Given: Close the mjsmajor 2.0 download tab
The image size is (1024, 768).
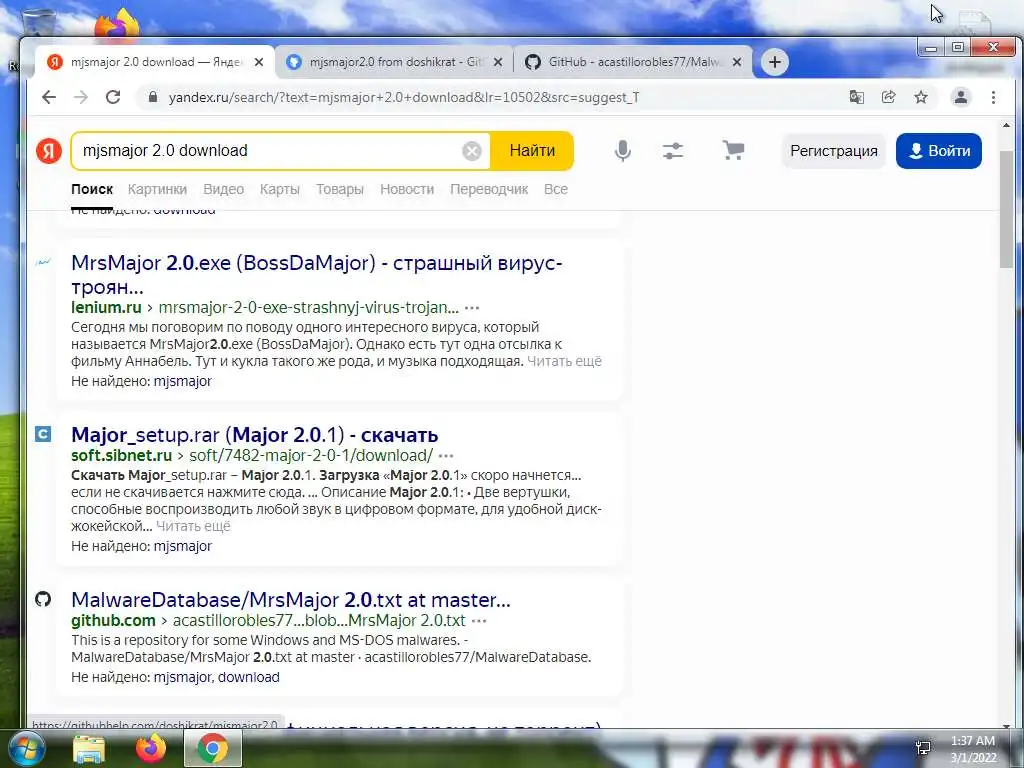Looking at the screenshot, I should click(x=259, y=62).
